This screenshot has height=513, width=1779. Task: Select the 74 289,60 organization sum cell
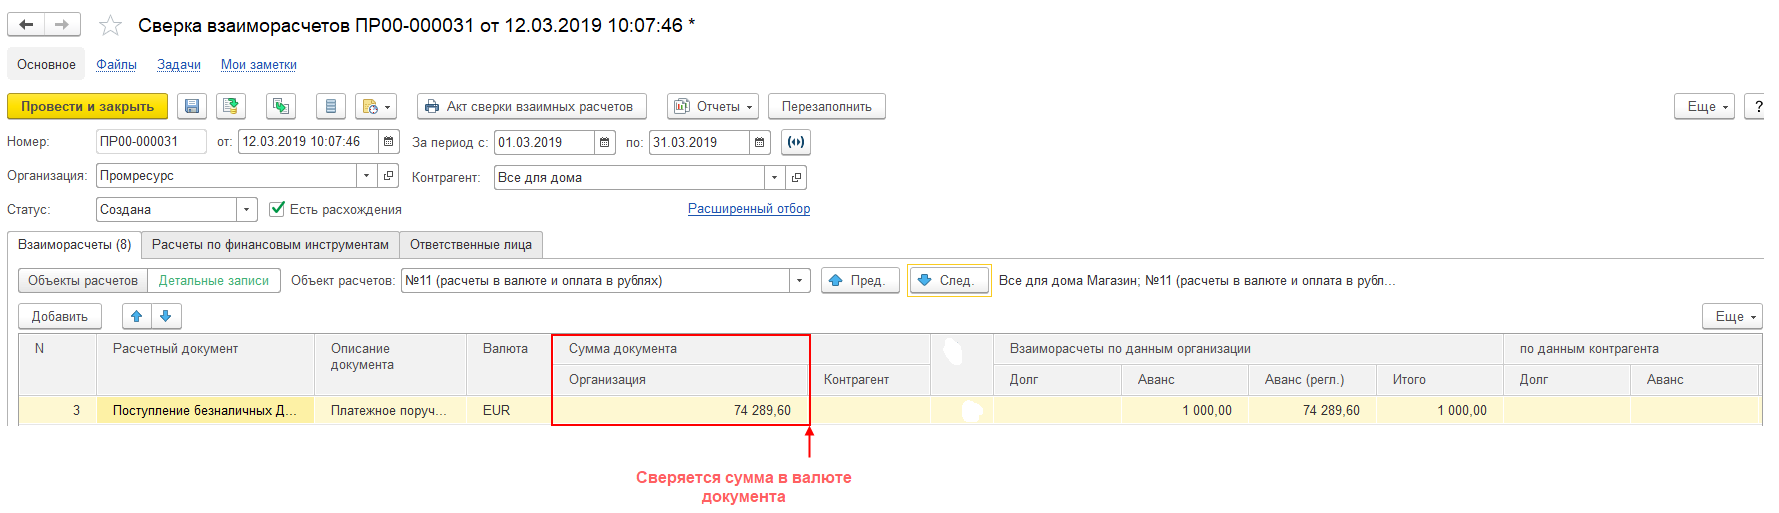coord(680,411)
